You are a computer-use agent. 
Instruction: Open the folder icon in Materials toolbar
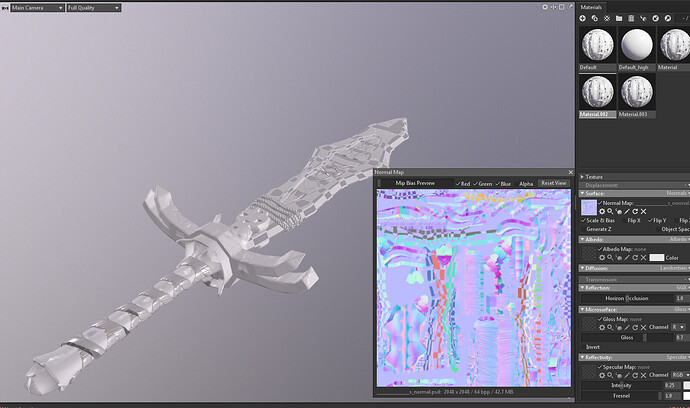(x=619, y=18)
